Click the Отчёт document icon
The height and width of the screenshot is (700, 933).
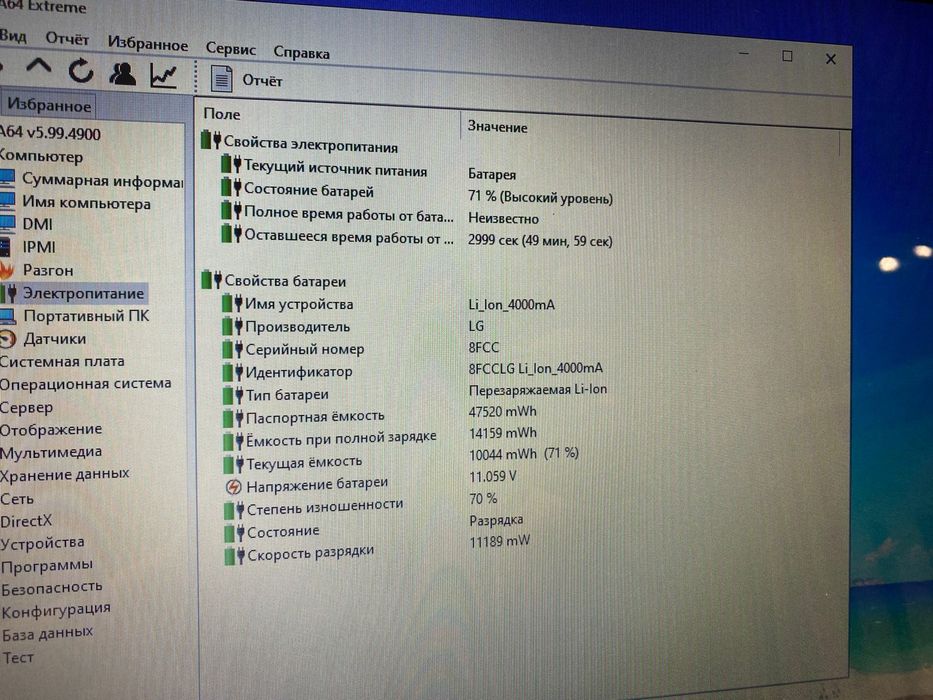click(222, 79)
